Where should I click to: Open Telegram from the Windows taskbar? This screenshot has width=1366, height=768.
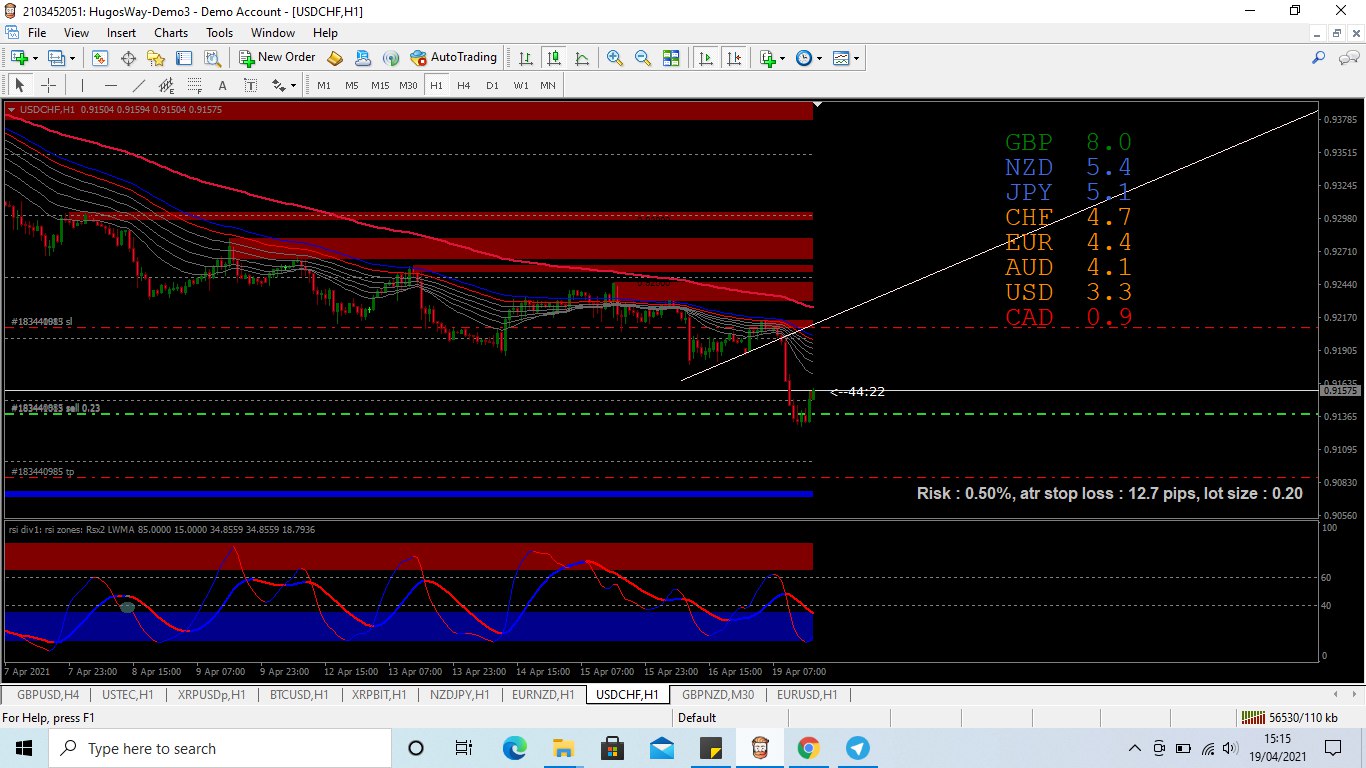(857, 748)
